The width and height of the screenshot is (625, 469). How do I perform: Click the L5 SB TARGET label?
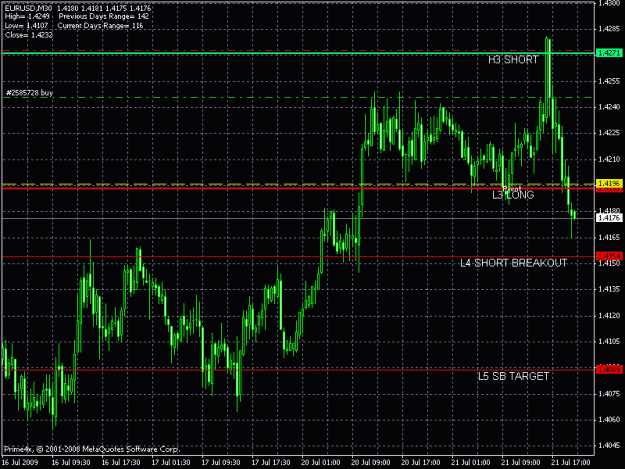coord(513,377)
